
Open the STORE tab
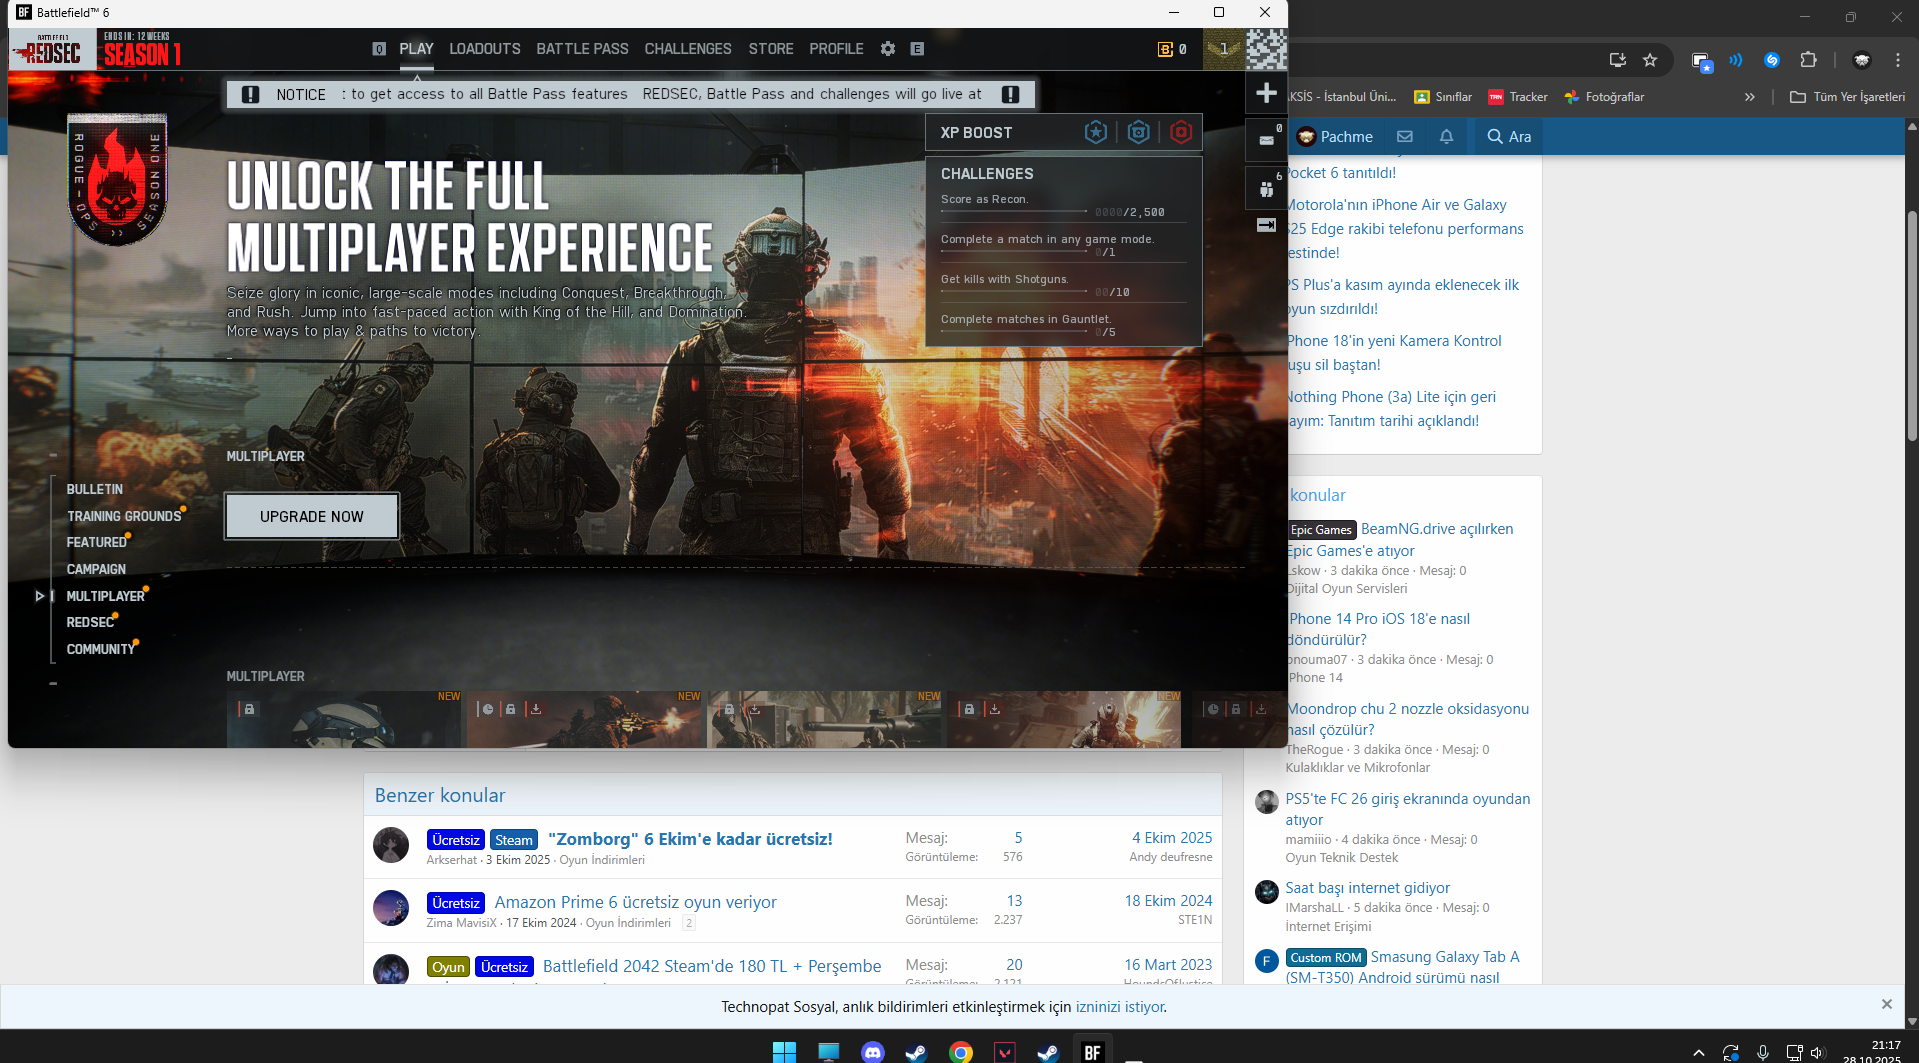coord(771,49)
